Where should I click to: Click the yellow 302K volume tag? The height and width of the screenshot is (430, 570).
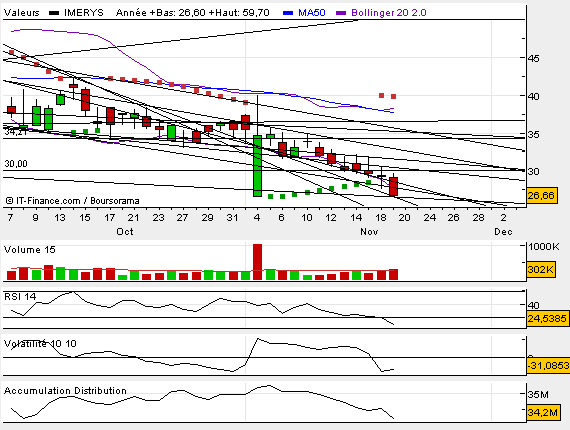(x=541, y=270)
